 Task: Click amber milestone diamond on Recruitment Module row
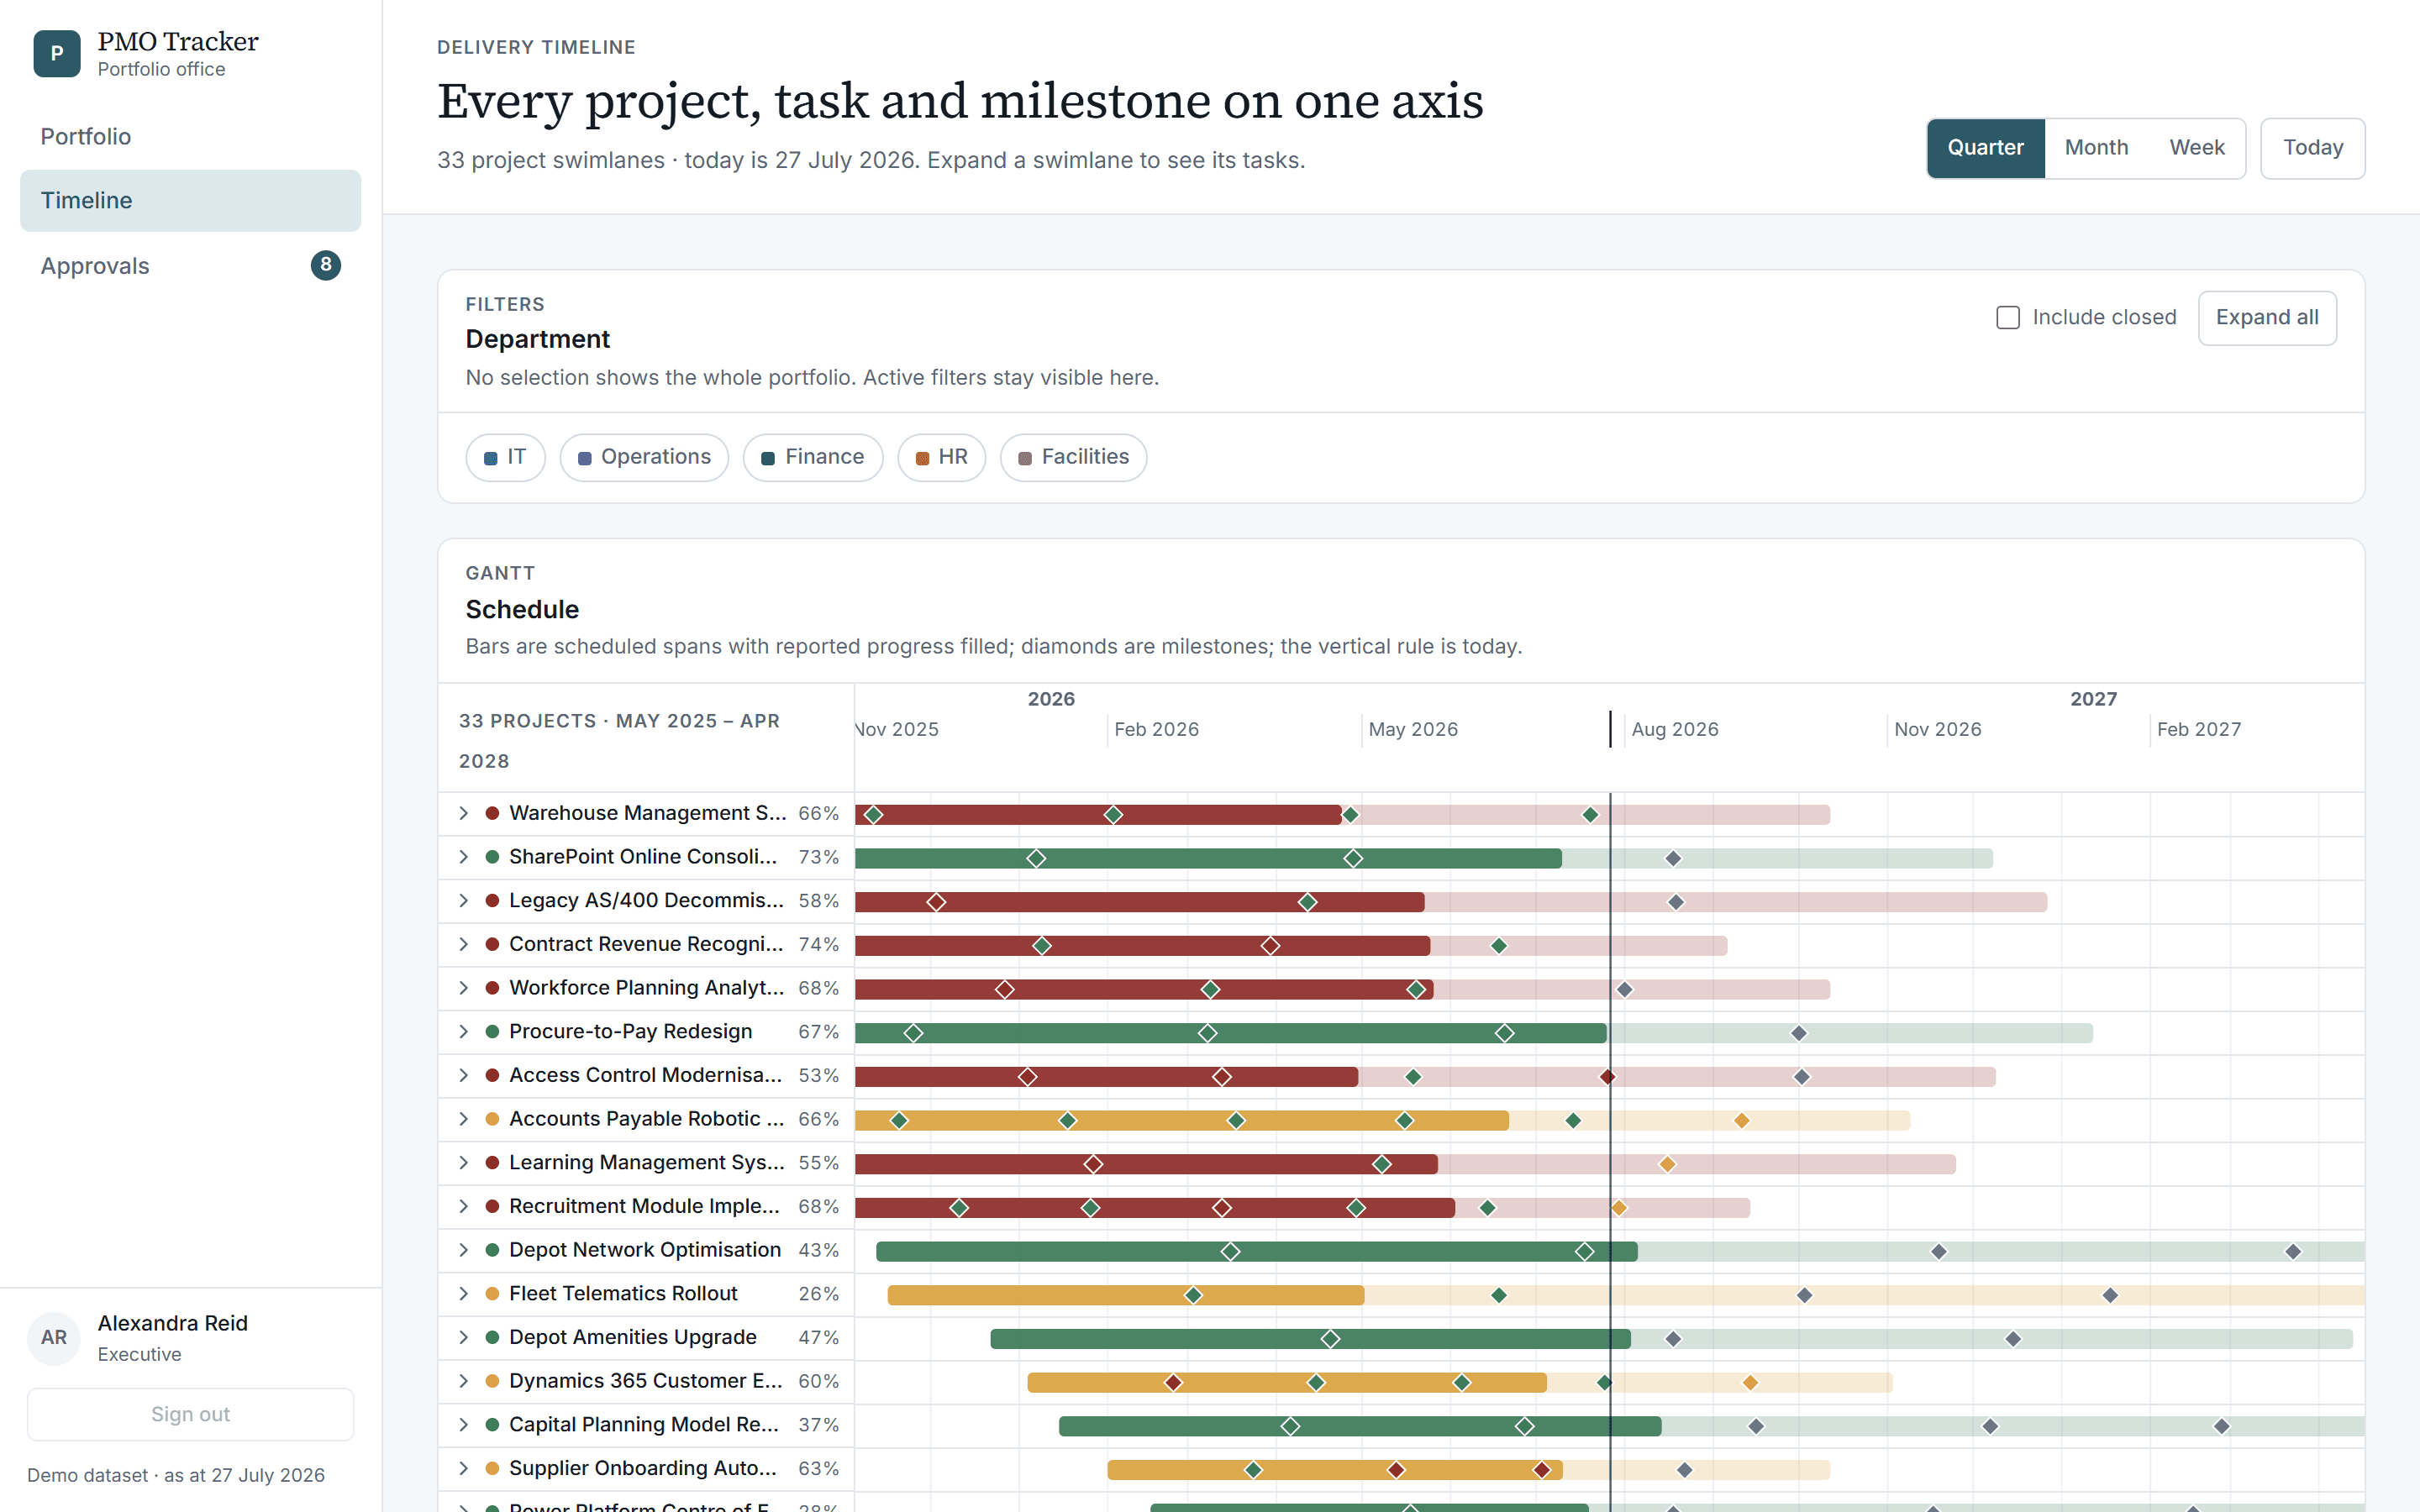(x=1619, y=1208)
